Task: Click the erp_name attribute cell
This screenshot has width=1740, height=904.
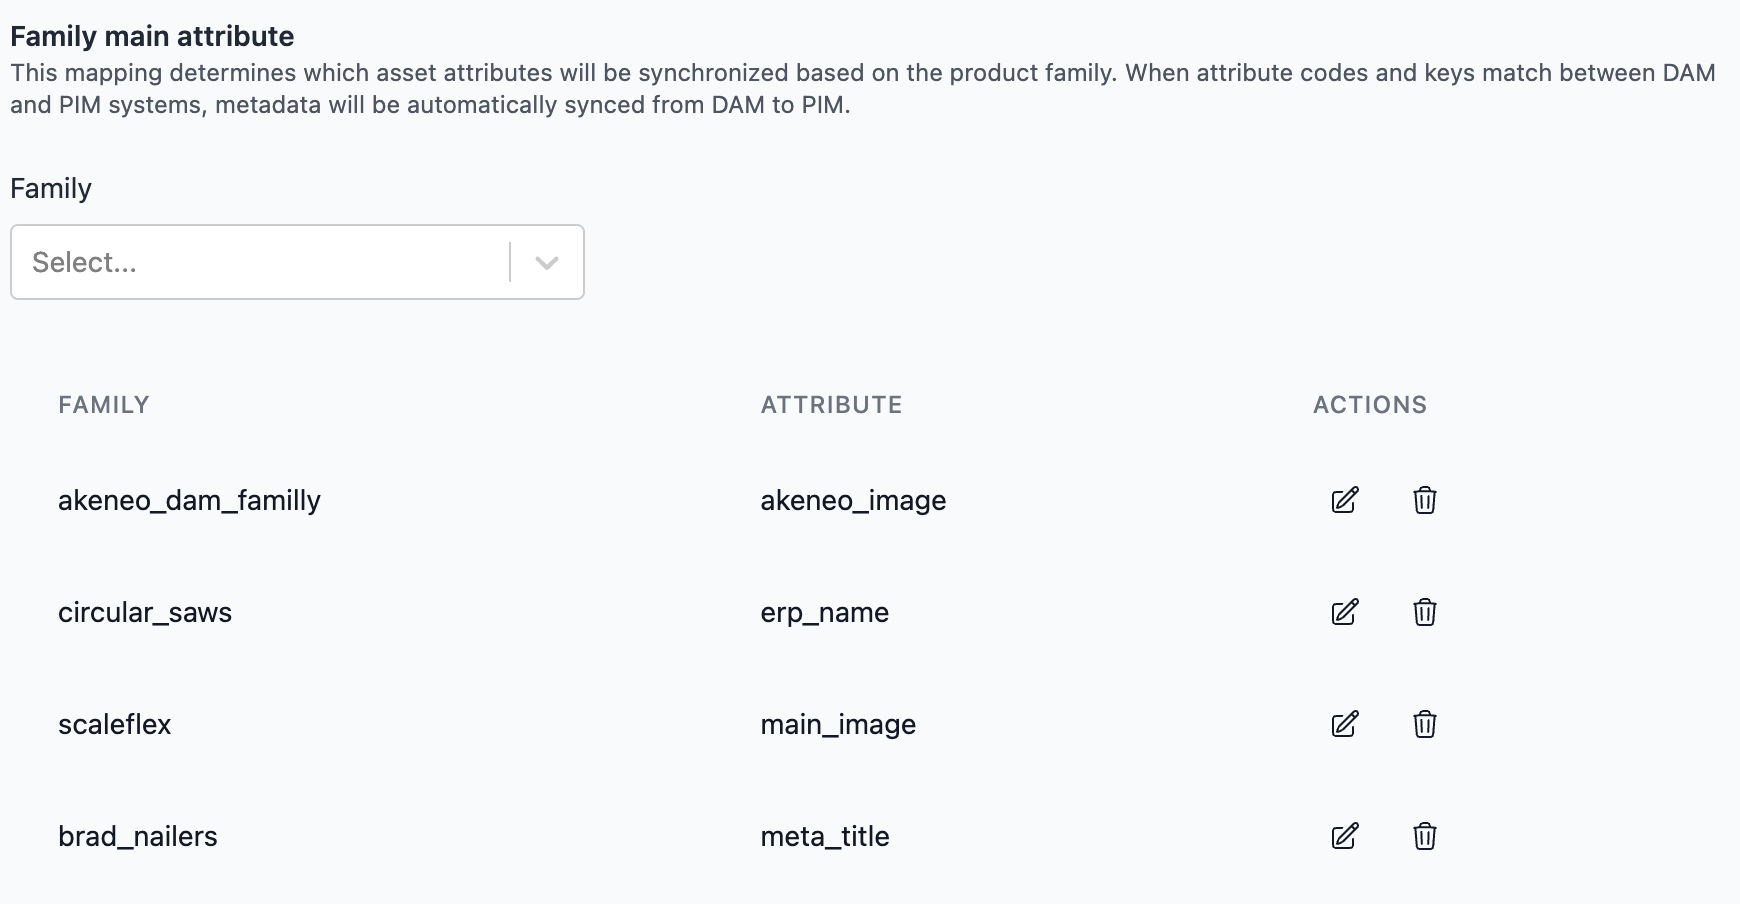Action: [825, 612]
